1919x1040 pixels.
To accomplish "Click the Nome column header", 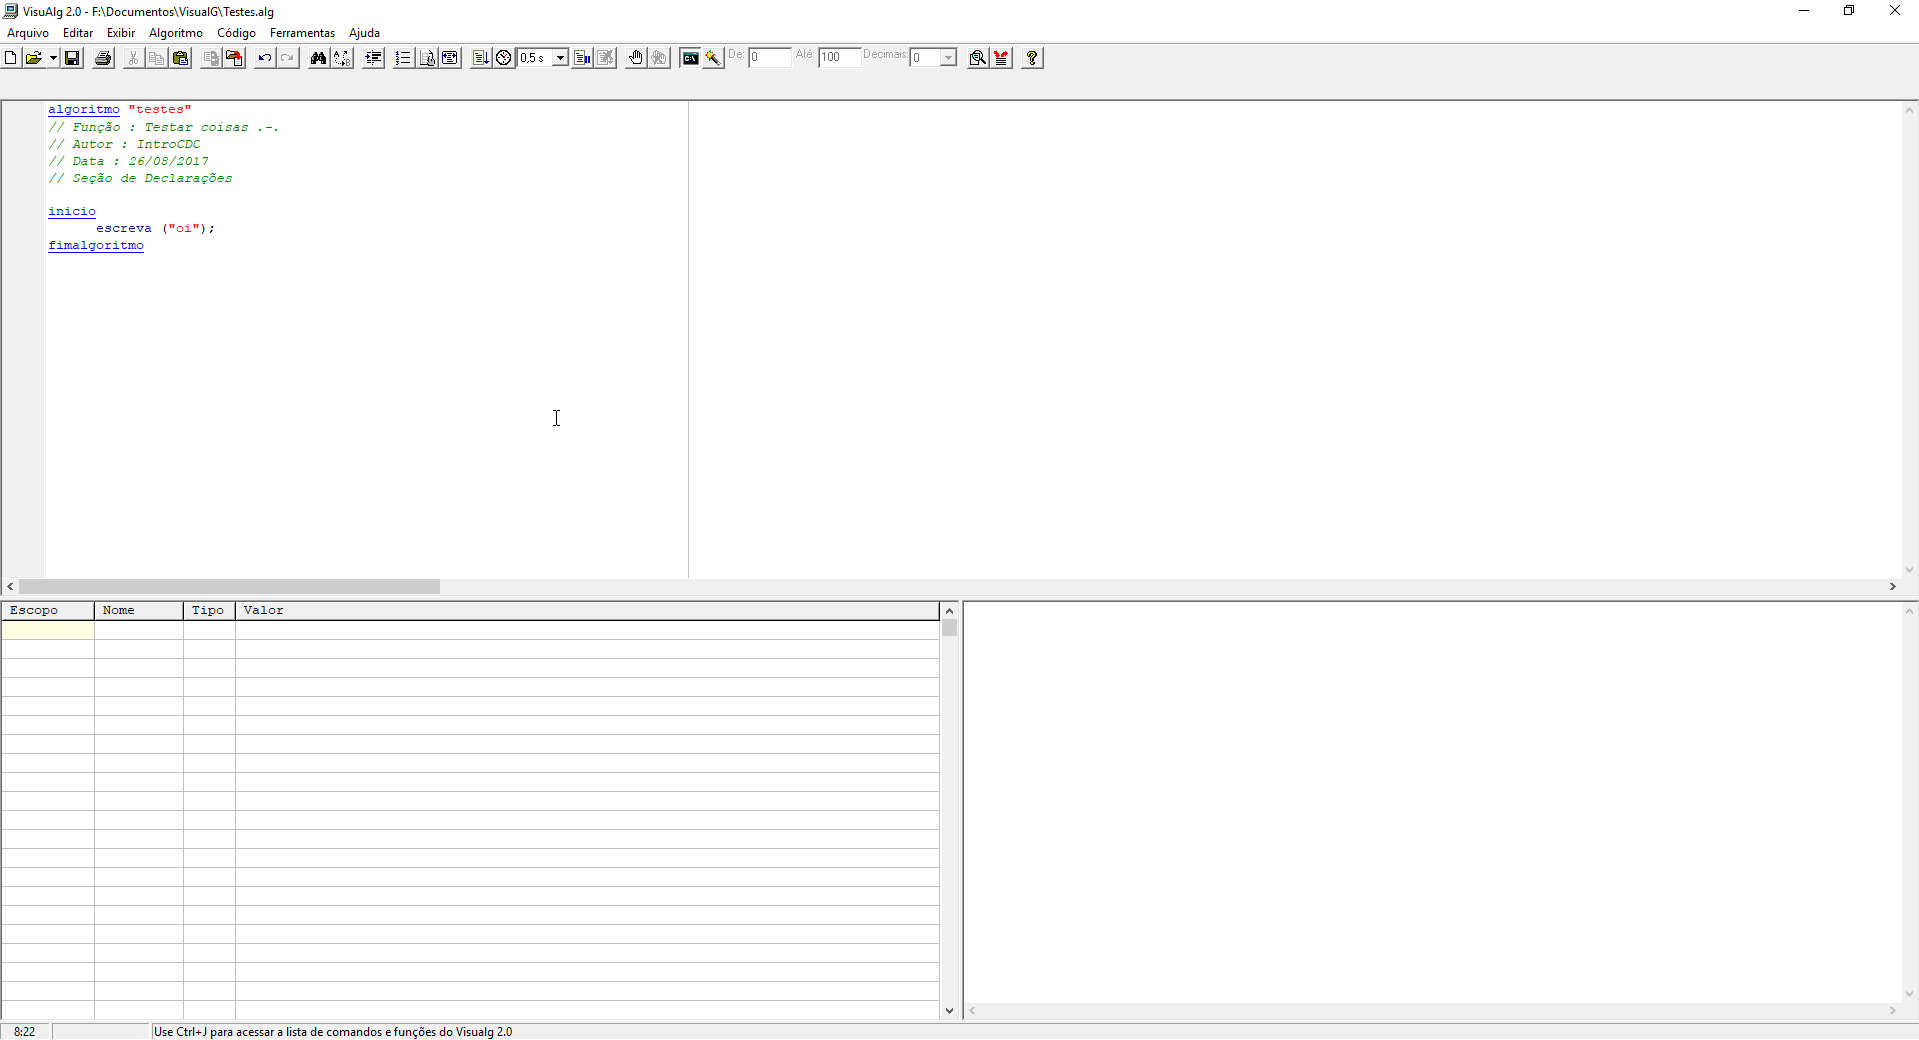I will [x=139, y=611].
